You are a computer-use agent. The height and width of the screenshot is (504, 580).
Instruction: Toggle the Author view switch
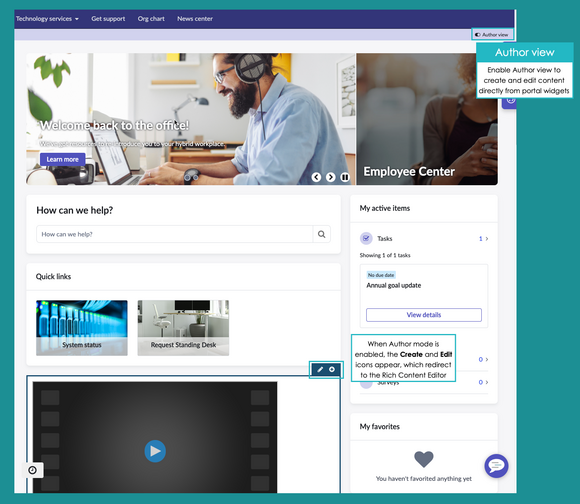[x=478, y=34]
